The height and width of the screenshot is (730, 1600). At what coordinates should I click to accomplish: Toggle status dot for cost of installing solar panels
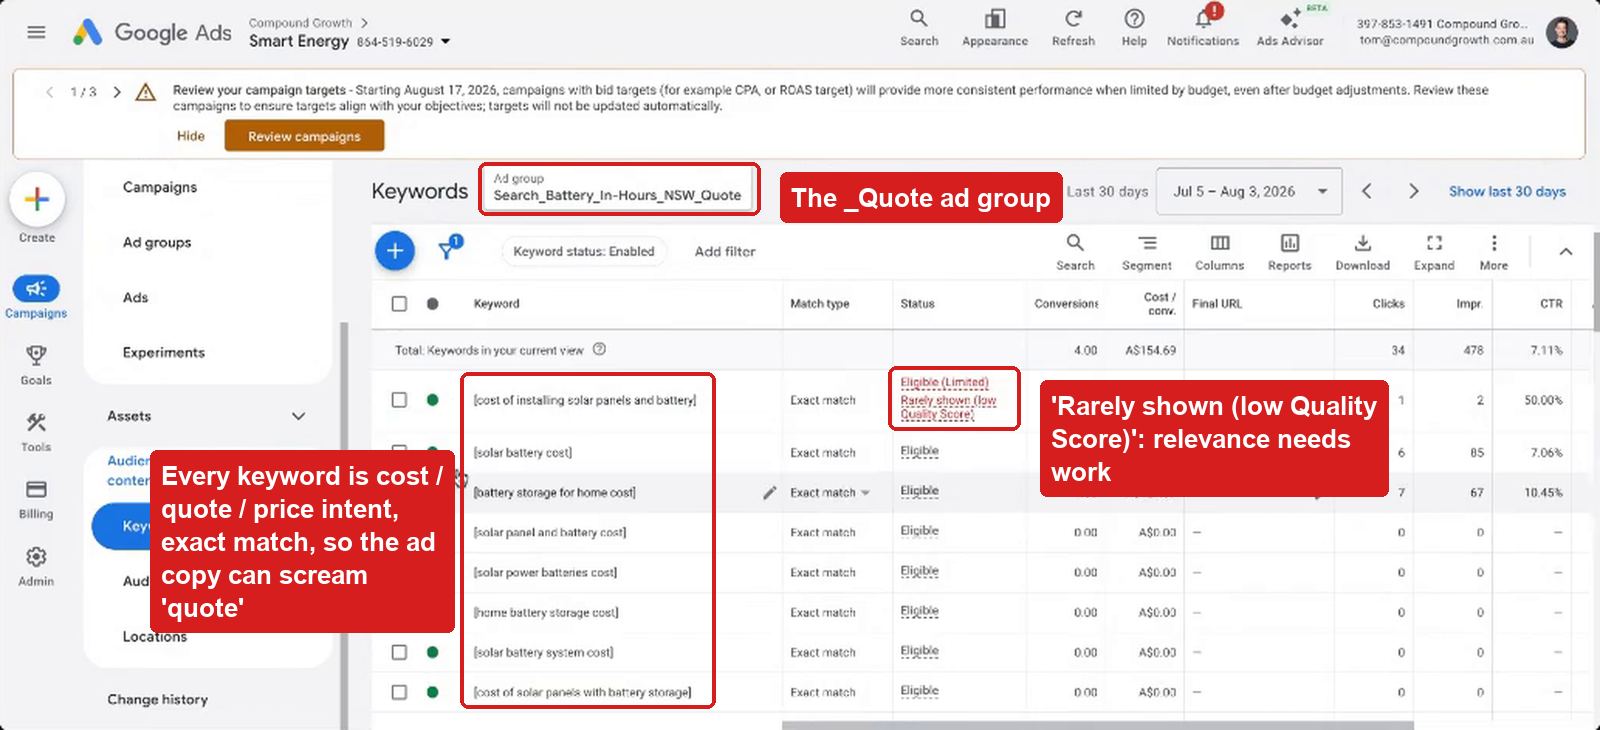coord(432,399)
